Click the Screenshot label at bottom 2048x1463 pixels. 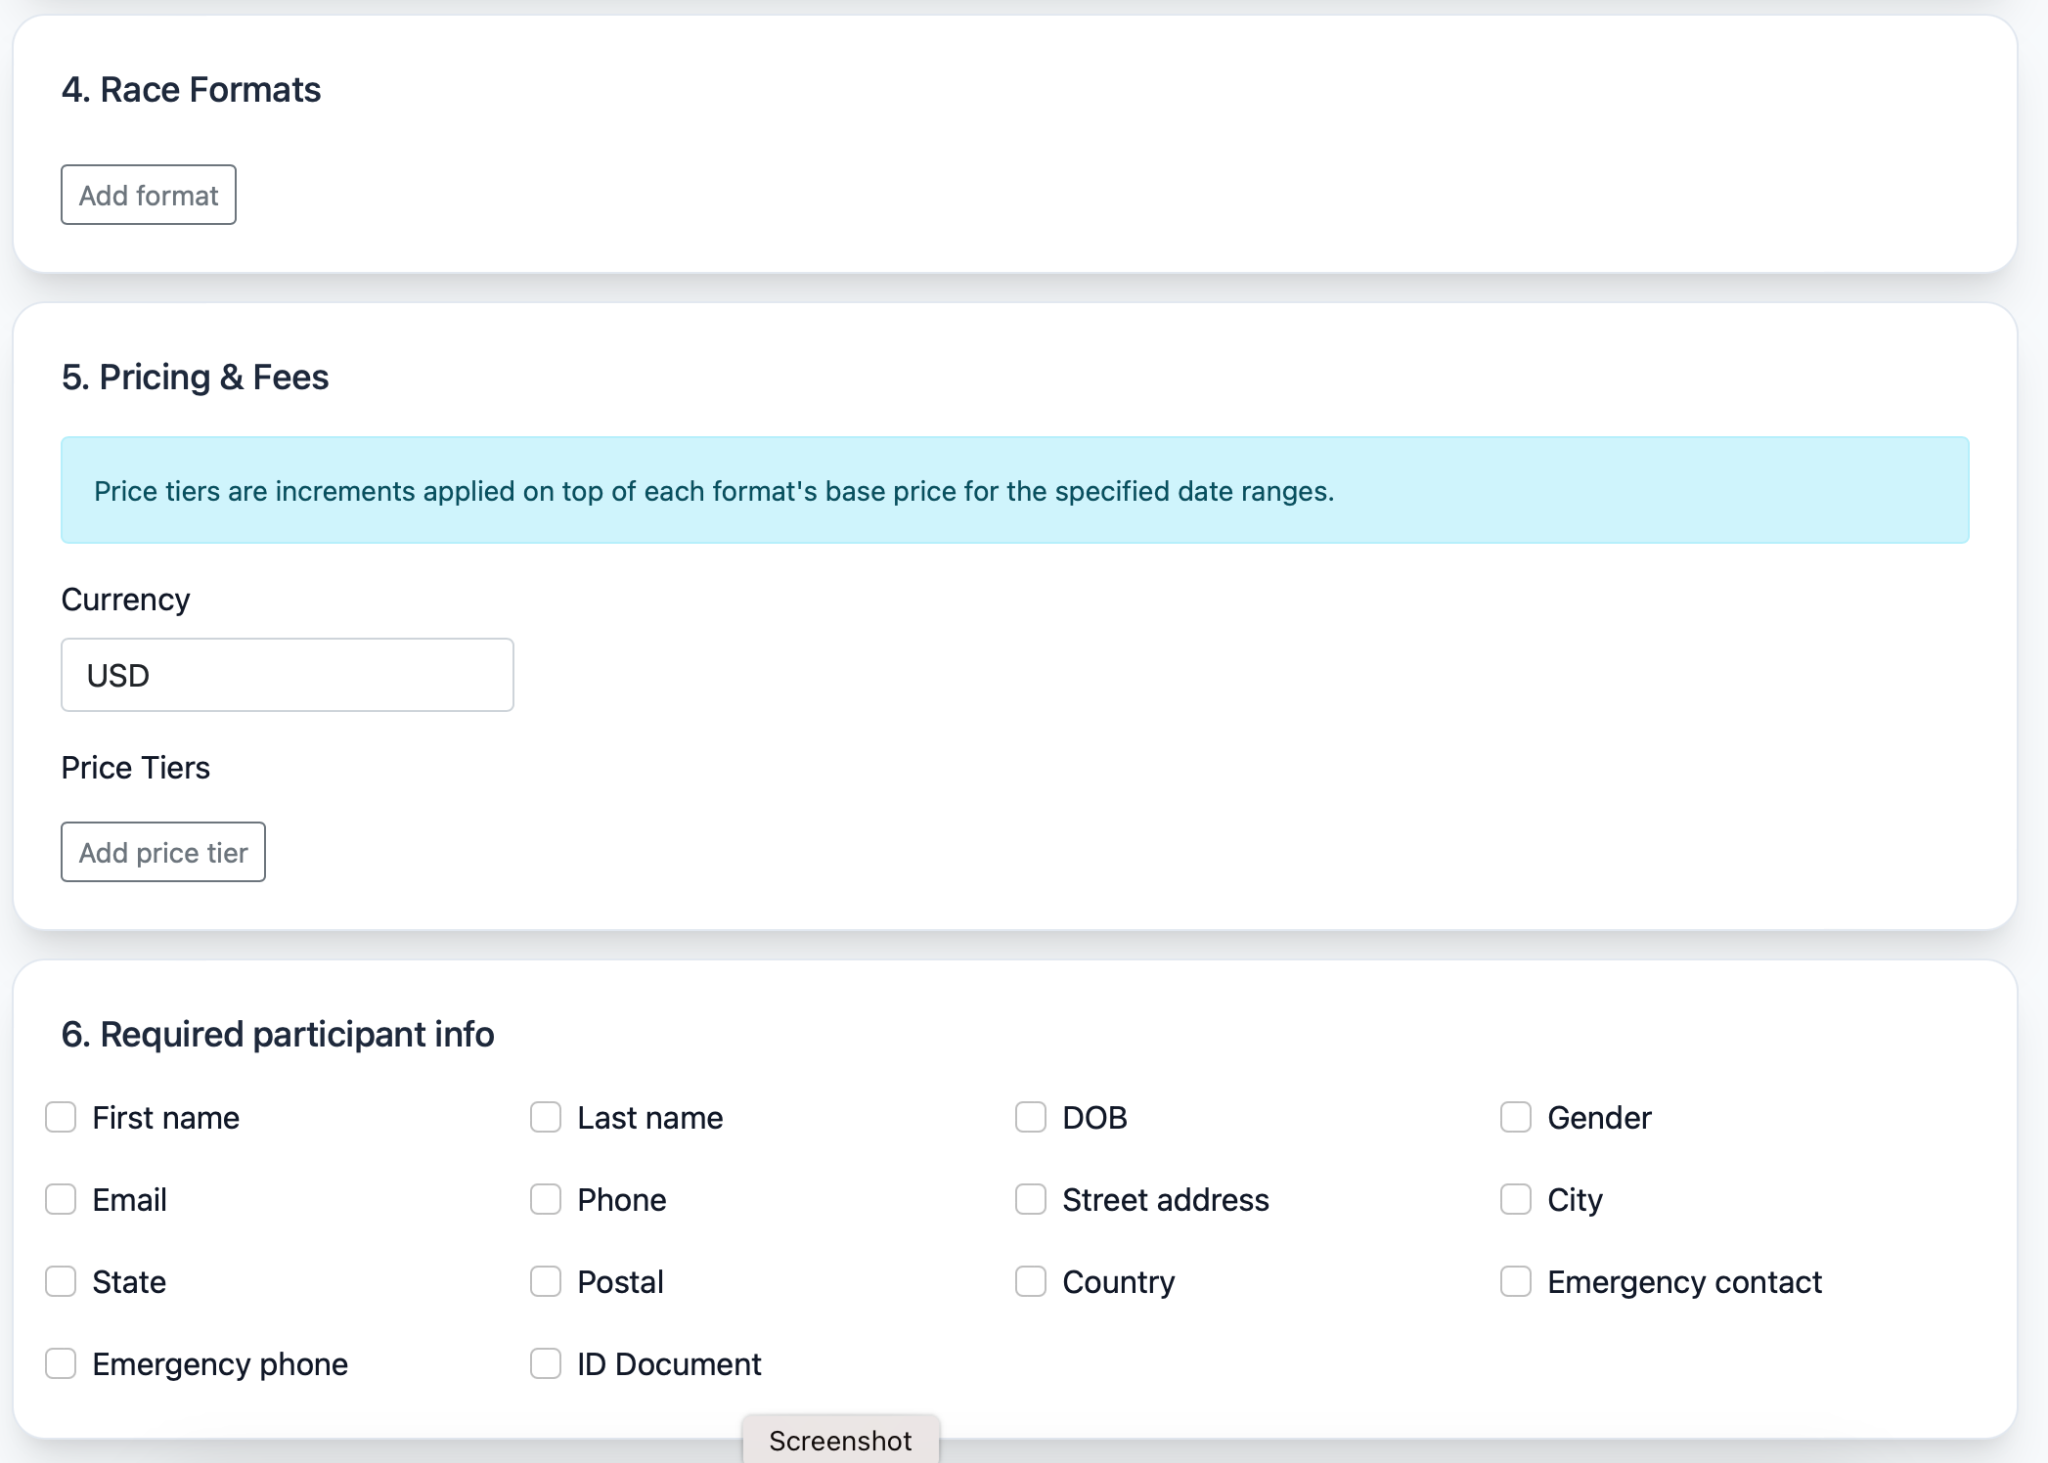click(840, 1440)
